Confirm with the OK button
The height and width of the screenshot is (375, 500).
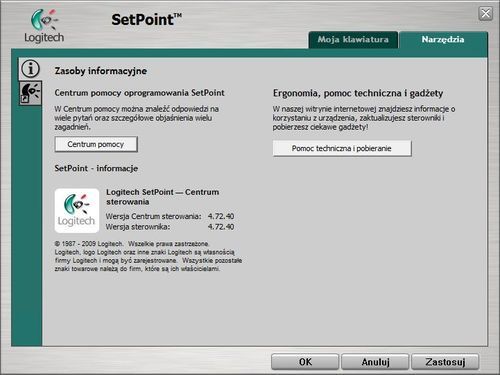[x=305, y=362]
